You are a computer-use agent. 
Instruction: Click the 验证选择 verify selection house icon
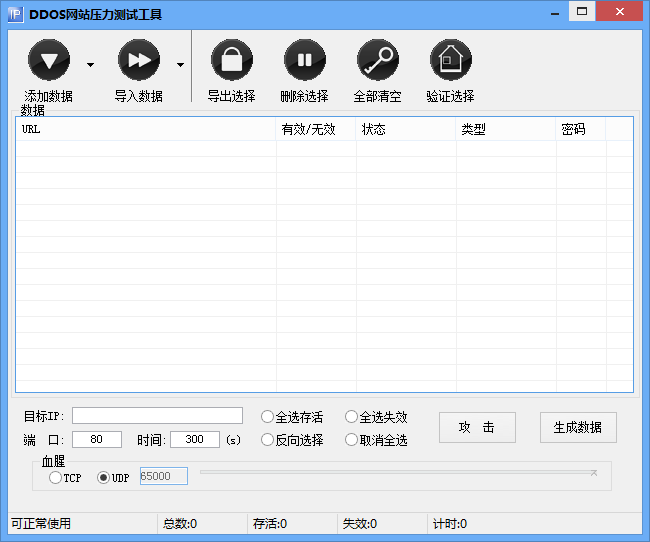pos(451,60)
